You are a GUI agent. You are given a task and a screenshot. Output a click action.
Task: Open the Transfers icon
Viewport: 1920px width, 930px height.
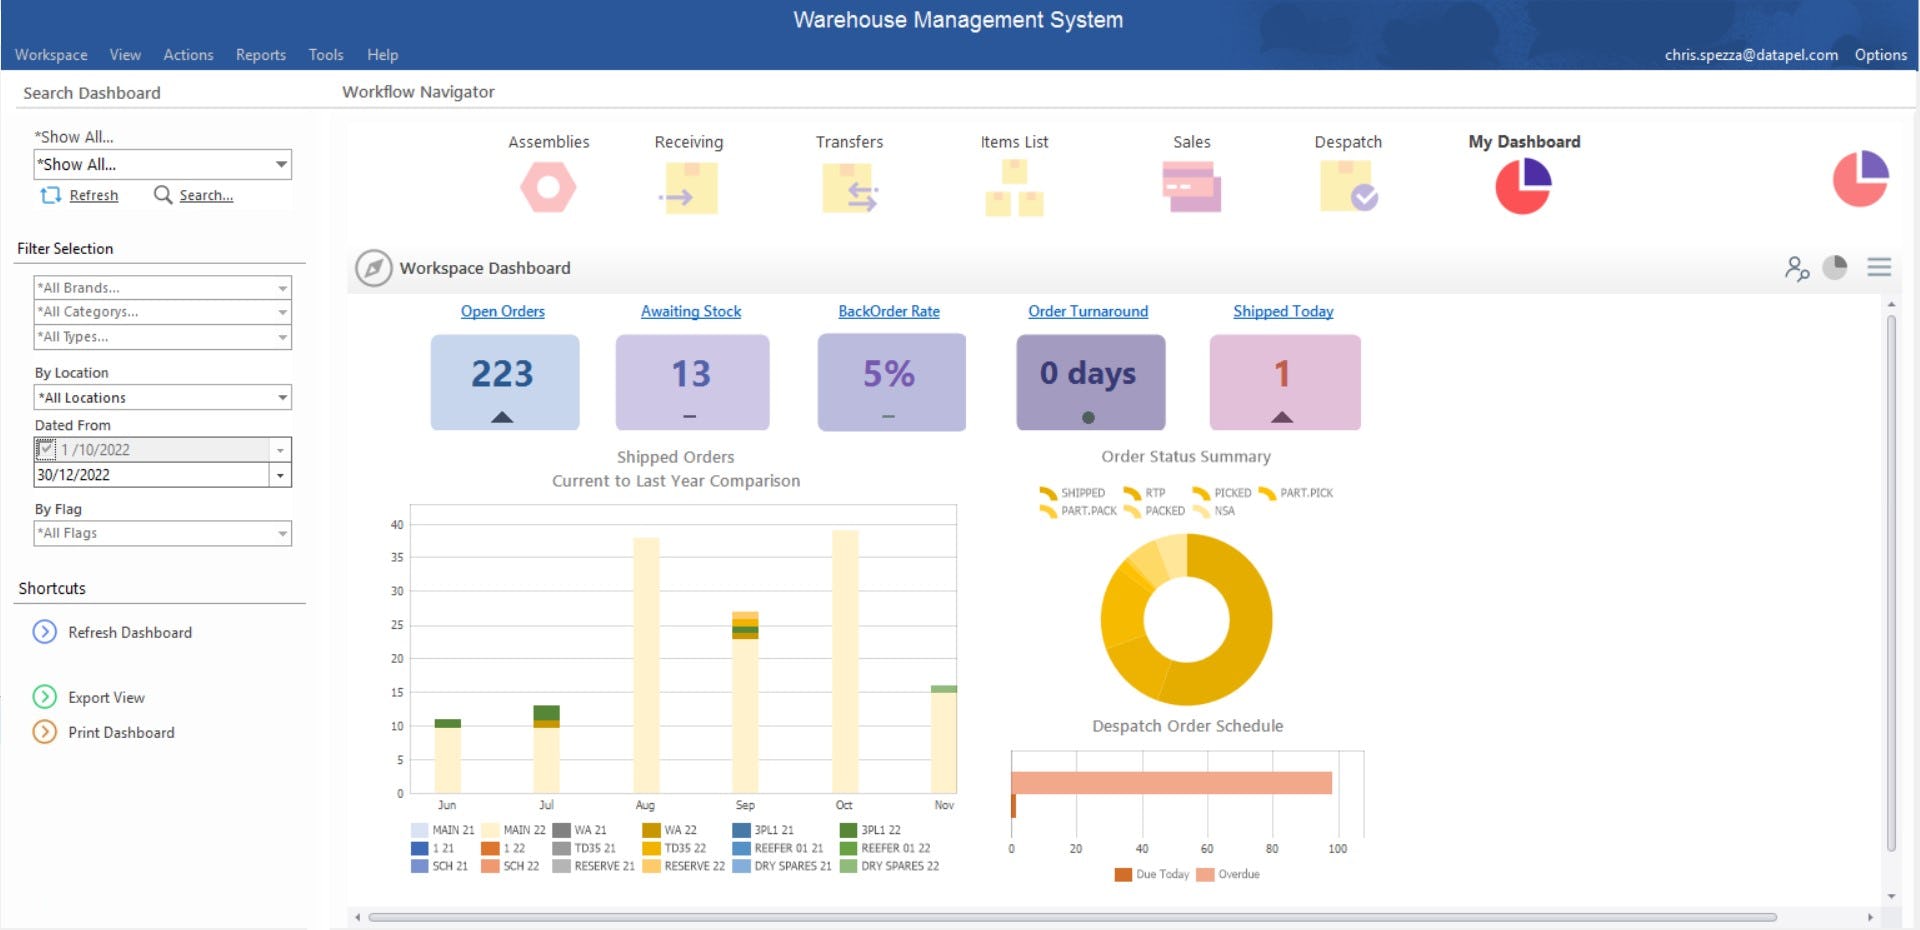click(849, 189)
